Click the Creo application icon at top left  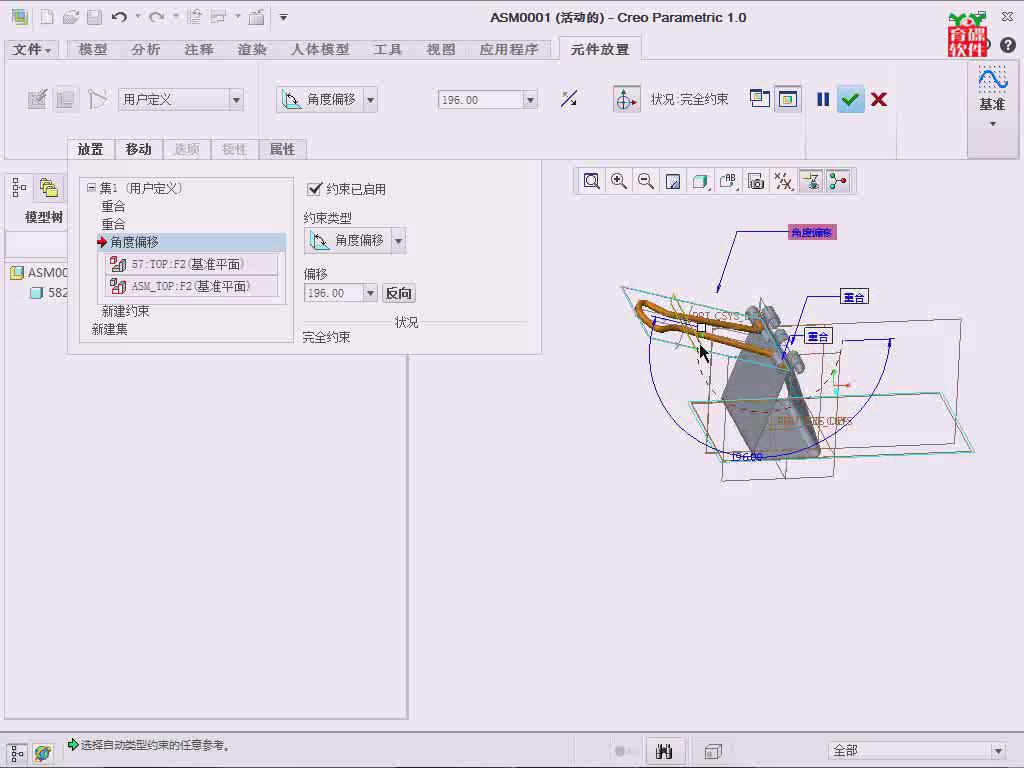pyautogui.click(x=20, y=17)
